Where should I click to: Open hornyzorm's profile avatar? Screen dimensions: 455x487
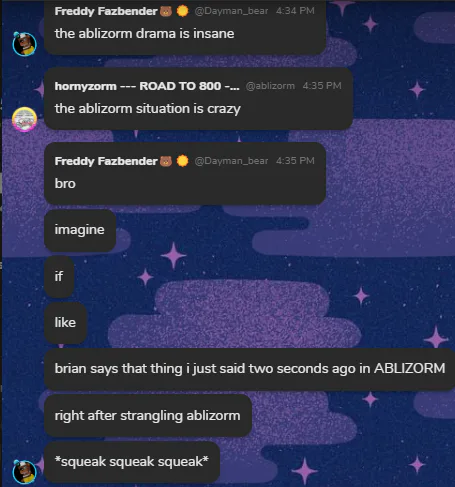(24, 119)
